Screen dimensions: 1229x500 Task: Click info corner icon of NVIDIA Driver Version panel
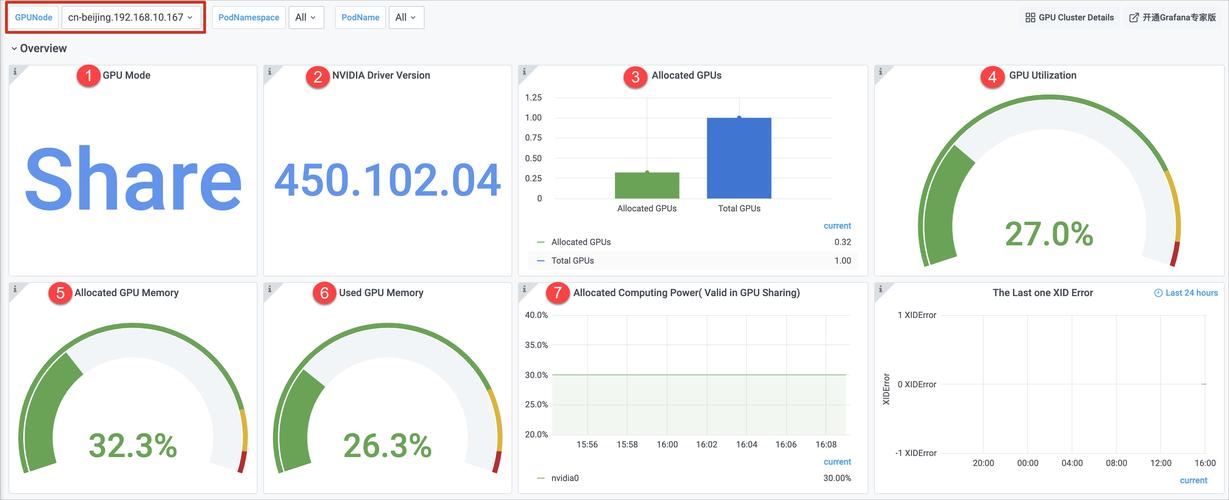[x=269, y=71]
